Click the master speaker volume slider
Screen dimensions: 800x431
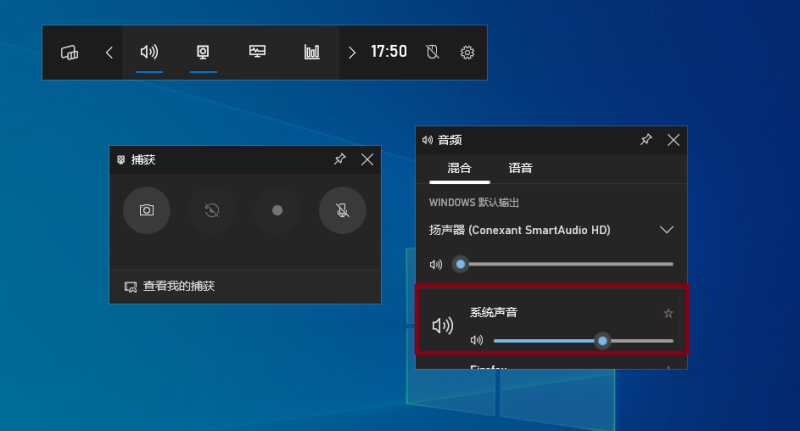[563, 264]
